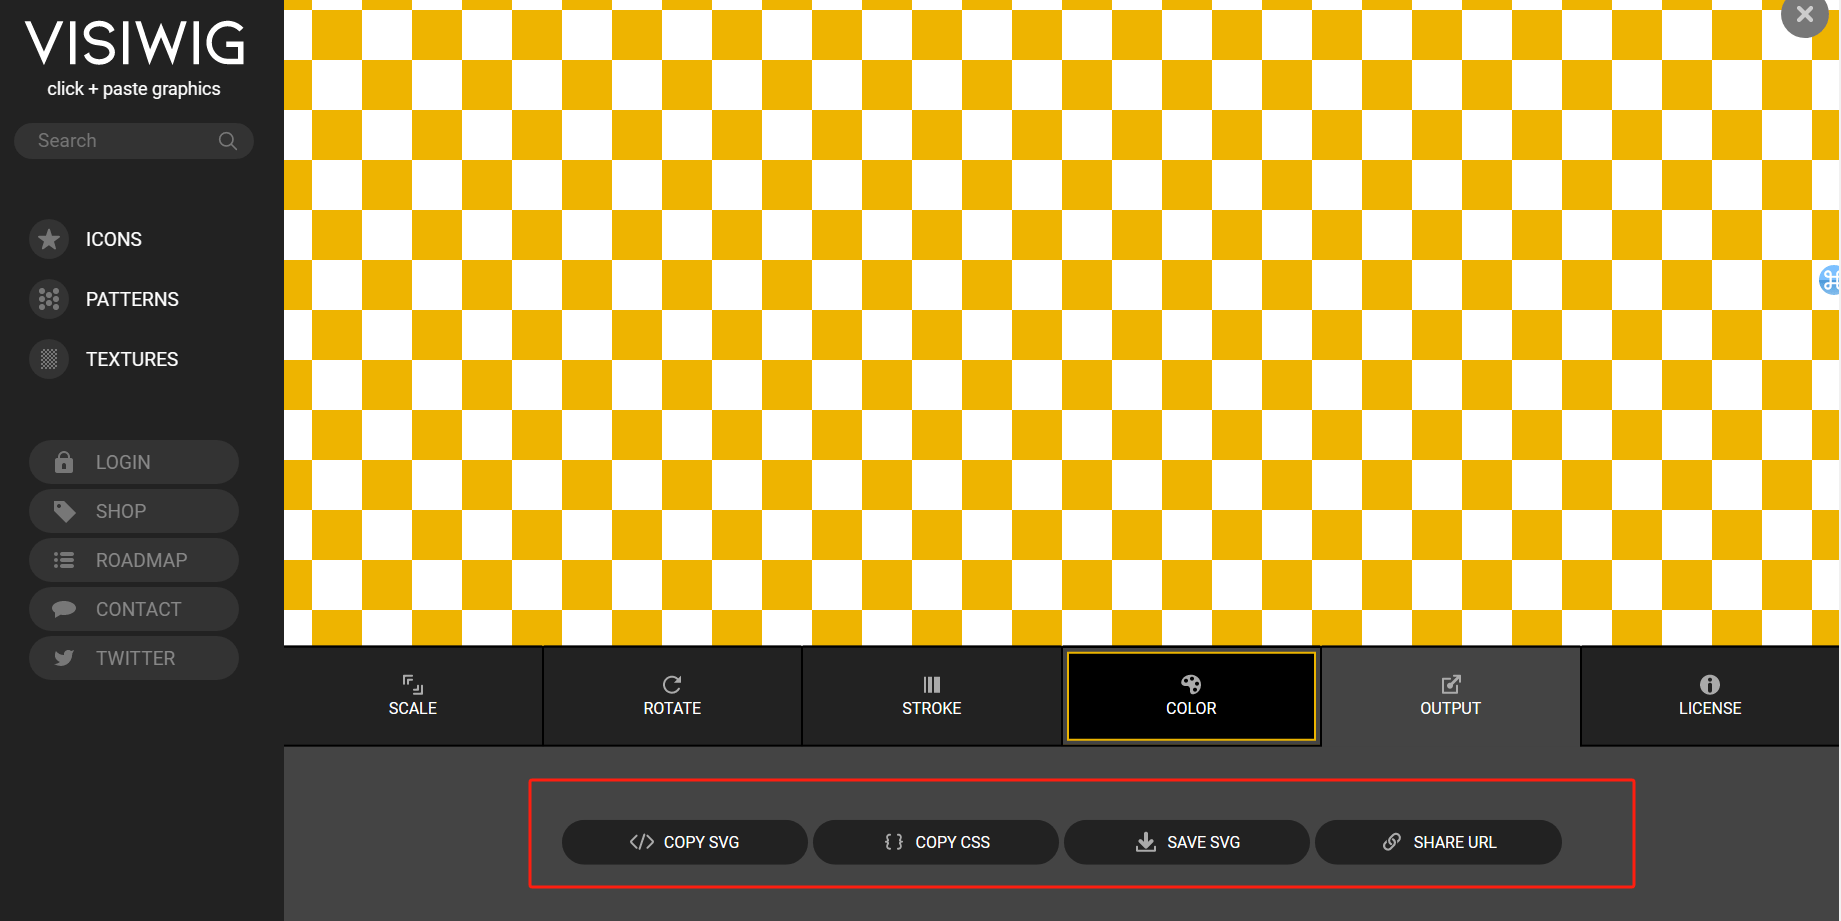The image size is (1841, 921).
Task: Click the star icon beside ICONS
Action: coord(49,240)
